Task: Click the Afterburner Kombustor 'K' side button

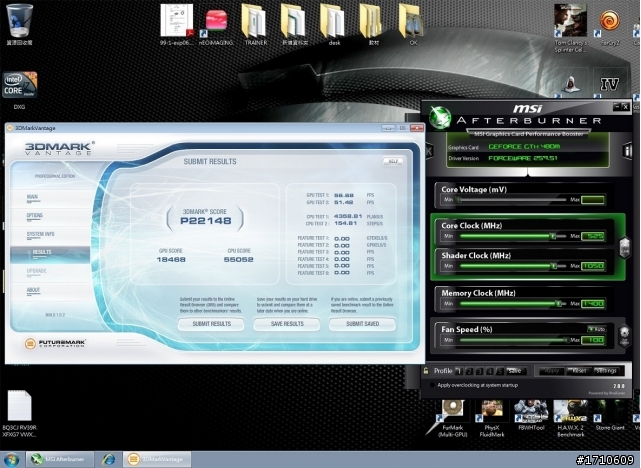Action: click(429, 151)
